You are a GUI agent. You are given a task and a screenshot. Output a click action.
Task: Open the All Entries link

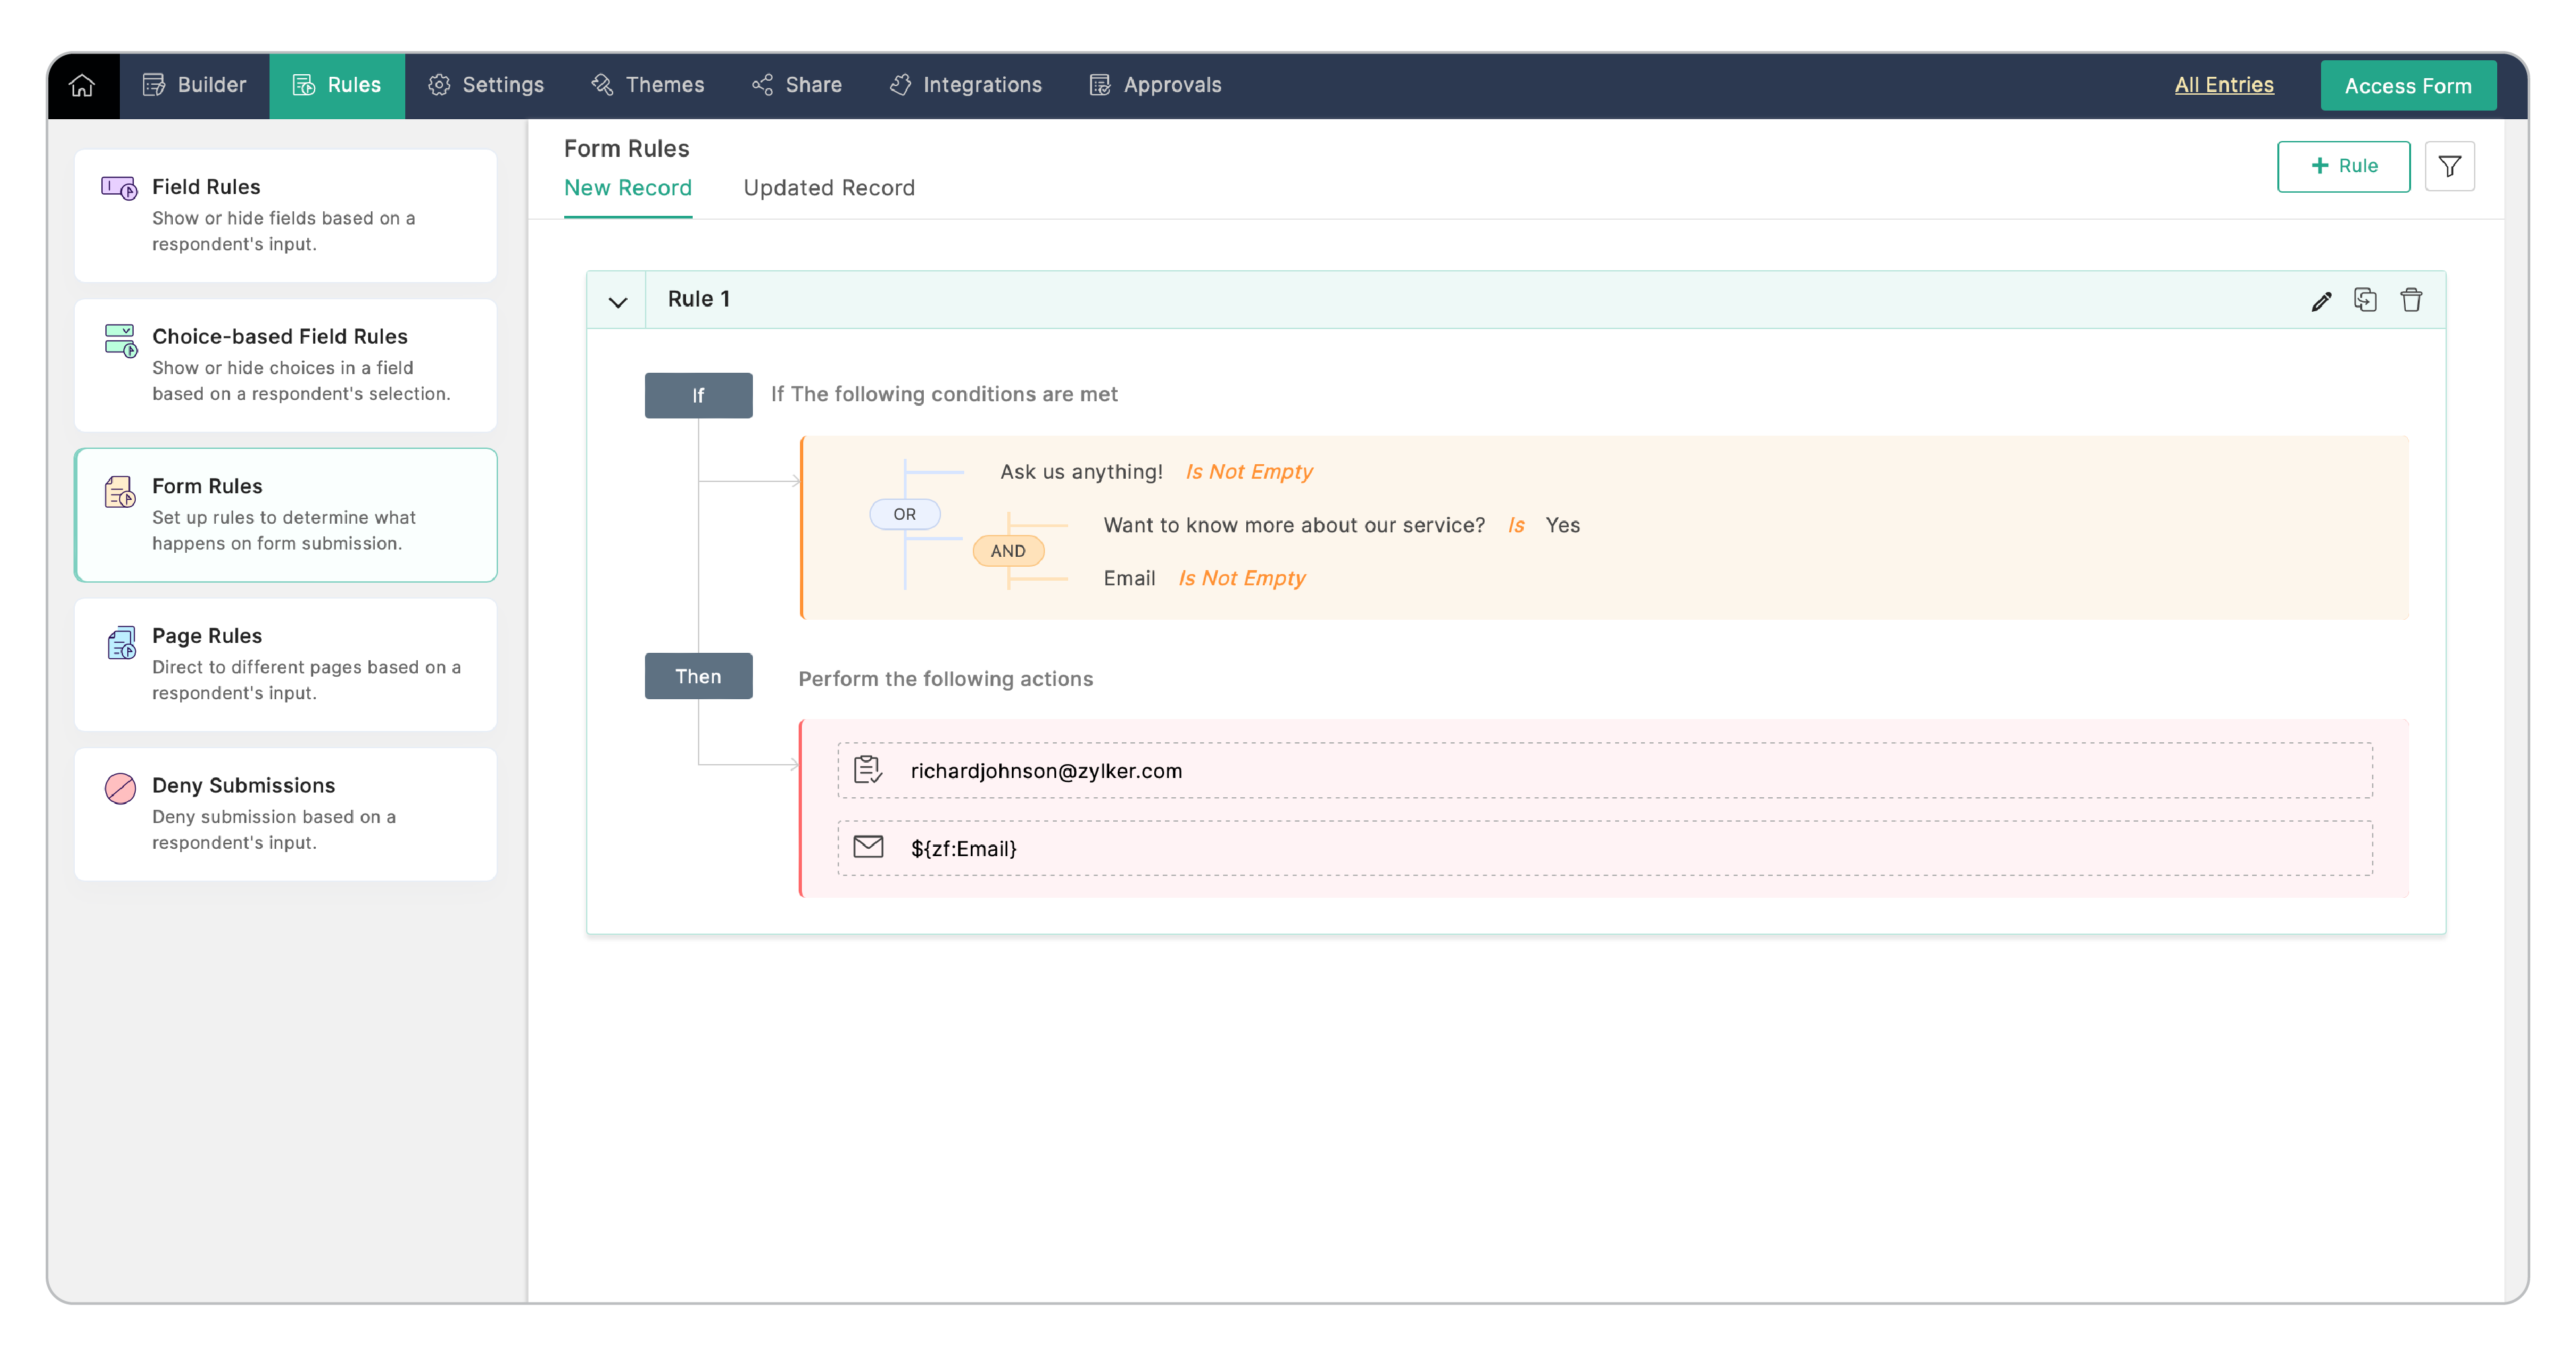(2223, 85)
